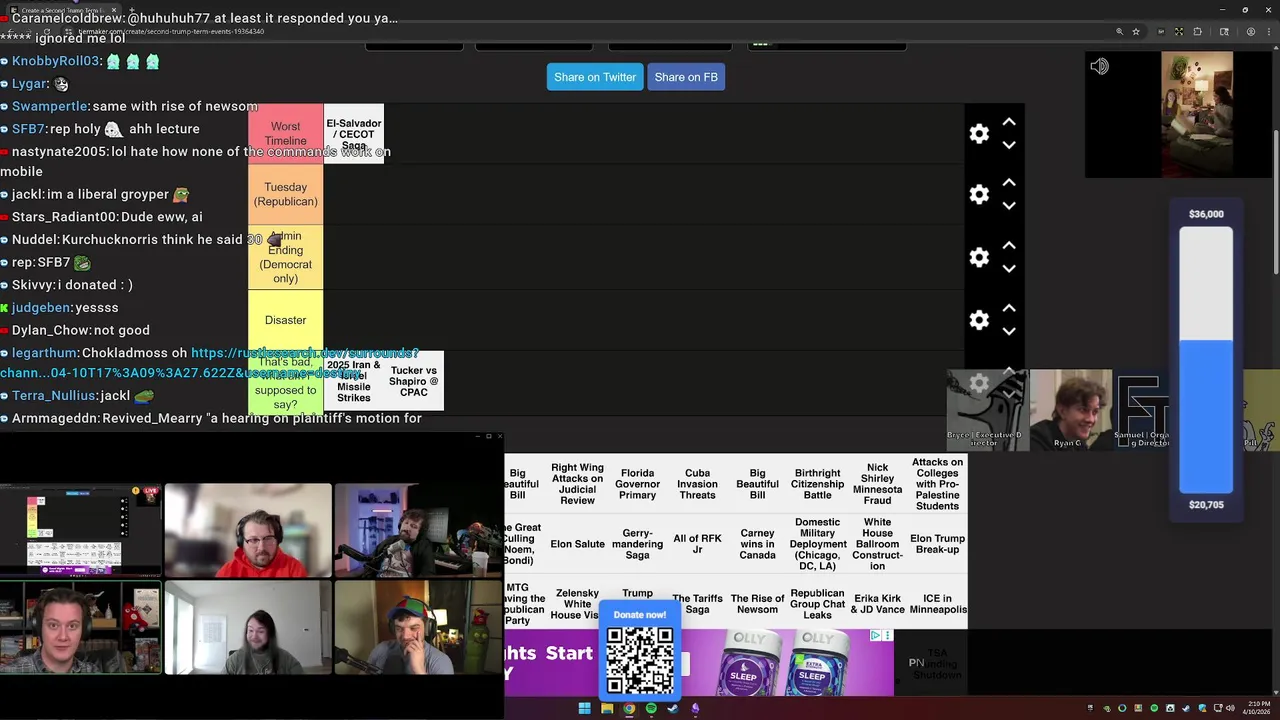Open Chrome three-dot menu

click(x=1270, y=31)
